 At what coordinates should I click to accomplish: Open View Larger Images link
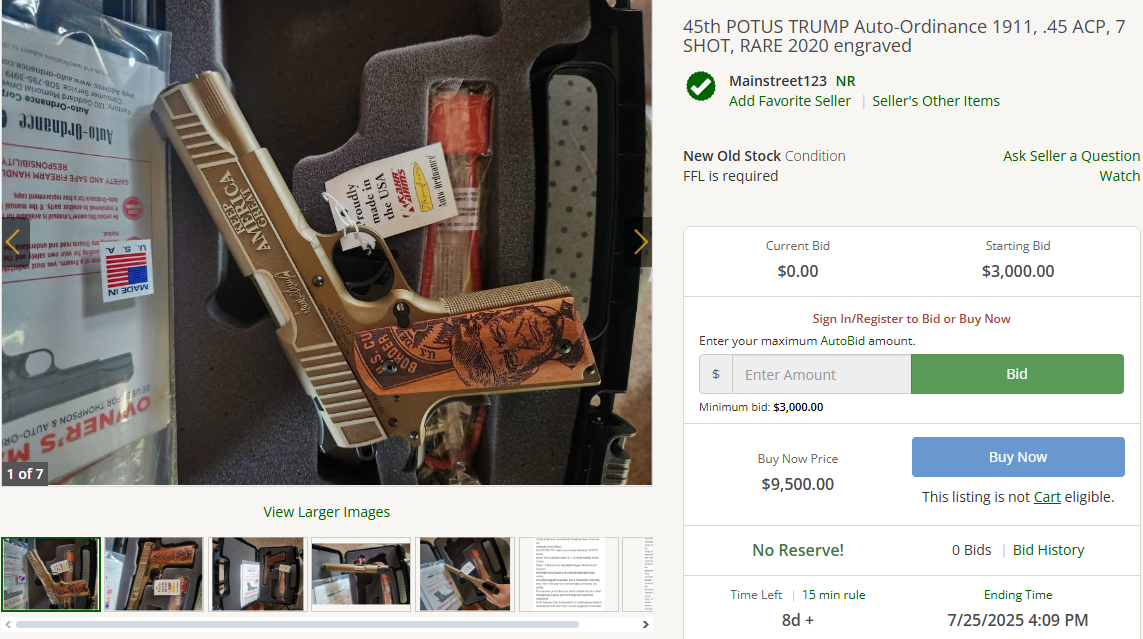point(327,512)
